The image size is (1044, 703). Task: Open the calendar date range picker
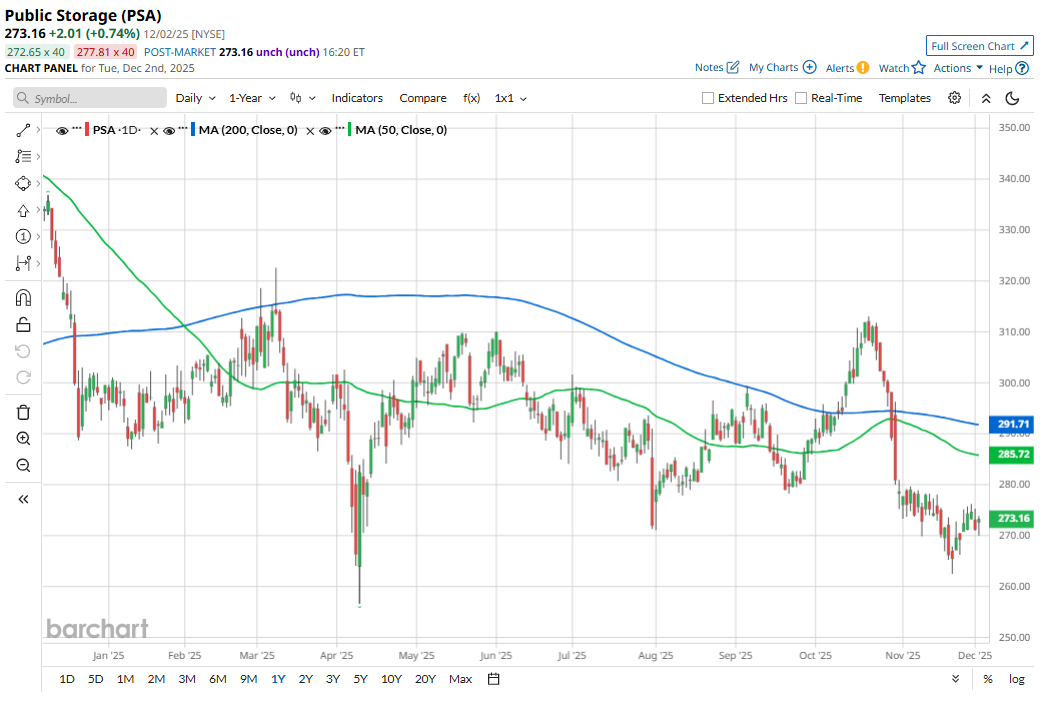tap(493, 679)
